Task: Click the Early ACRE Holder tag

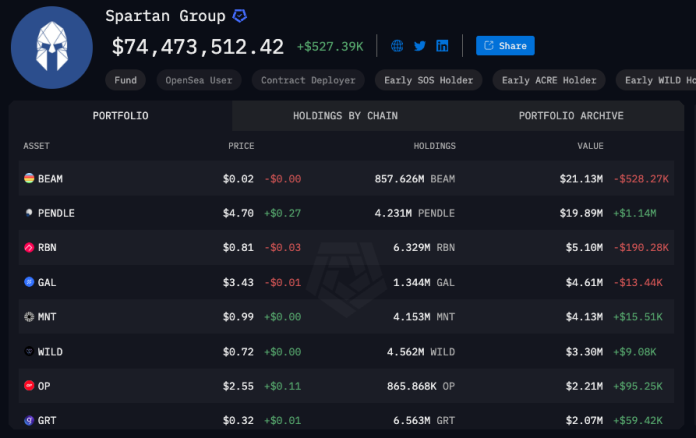Action: [x=548, y=80]
